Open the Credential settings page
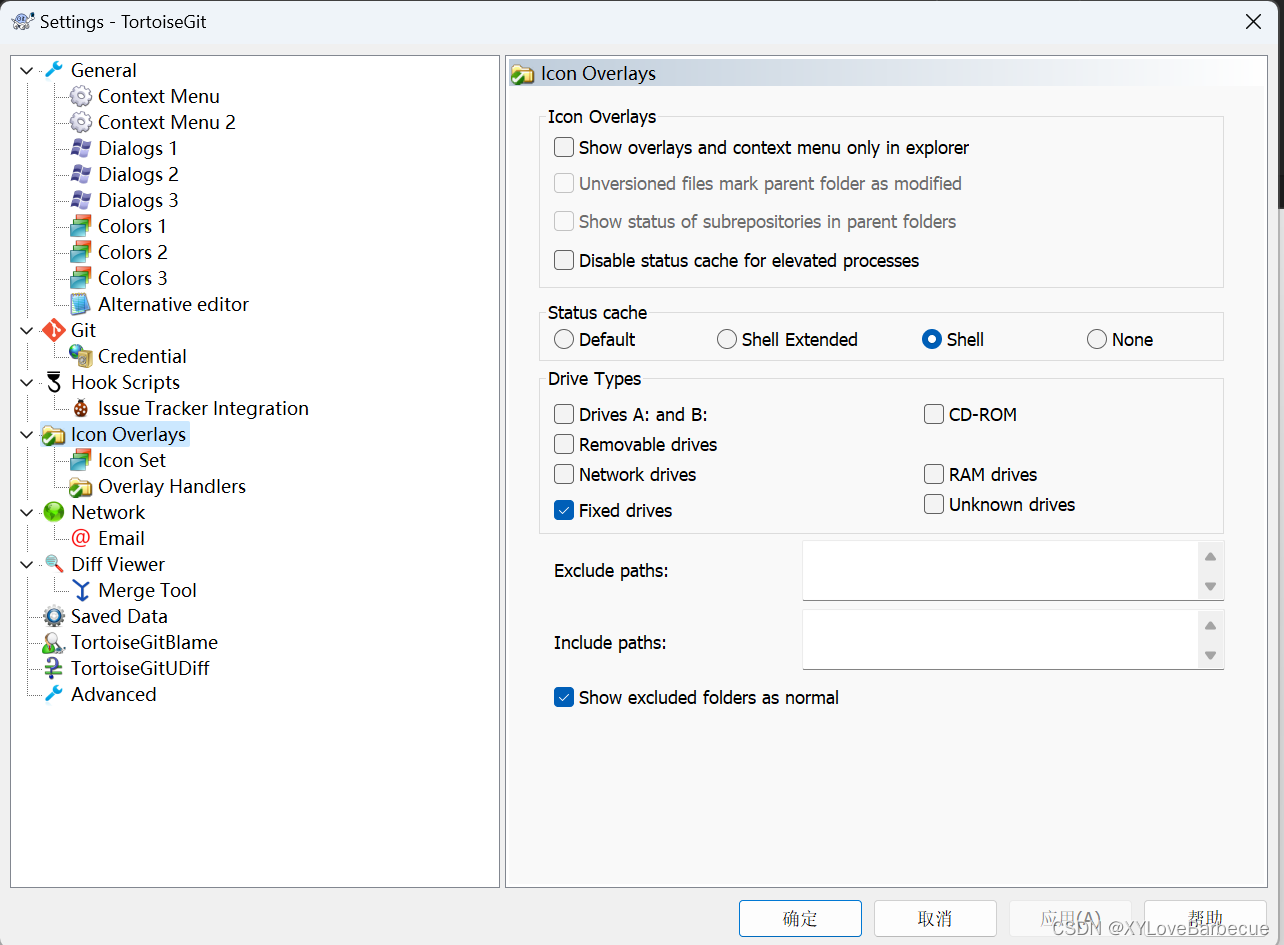This screenshot has height=945, width=1284. point(142,356)
